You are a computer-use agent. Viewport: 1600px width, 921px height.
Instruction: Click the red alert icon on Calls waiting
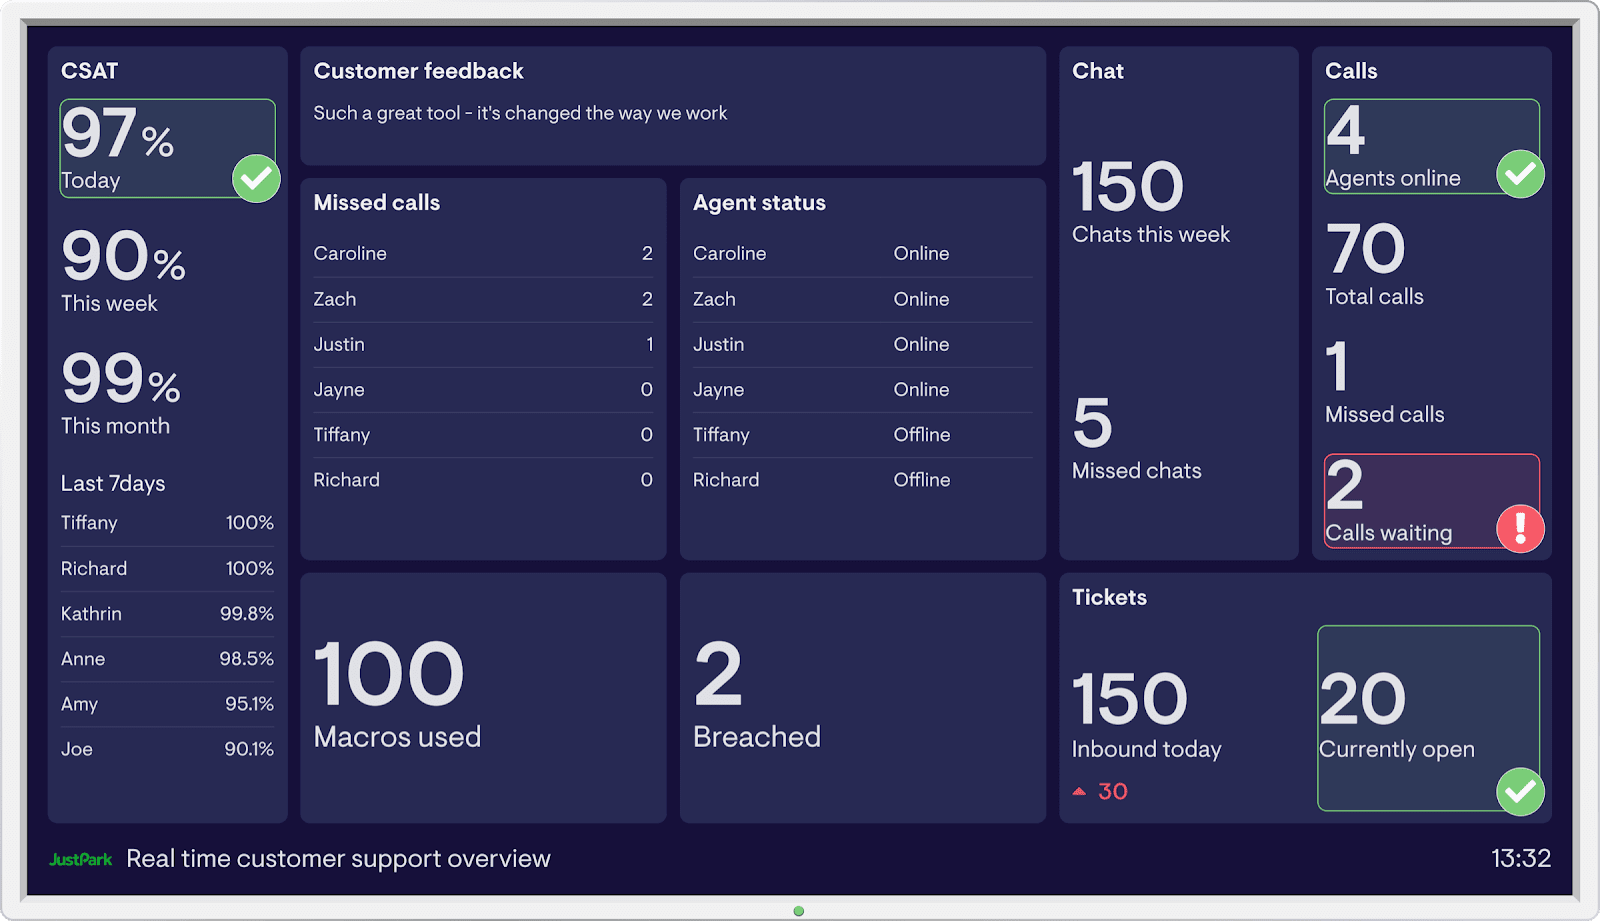1520,528
